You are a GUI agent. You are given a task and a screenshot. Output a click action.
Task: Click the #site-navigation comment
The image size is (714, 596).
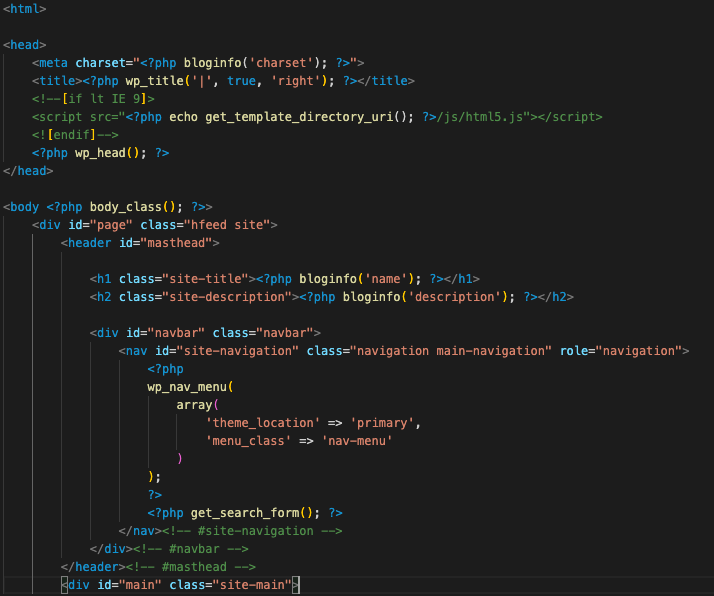(x=252, y=531)
